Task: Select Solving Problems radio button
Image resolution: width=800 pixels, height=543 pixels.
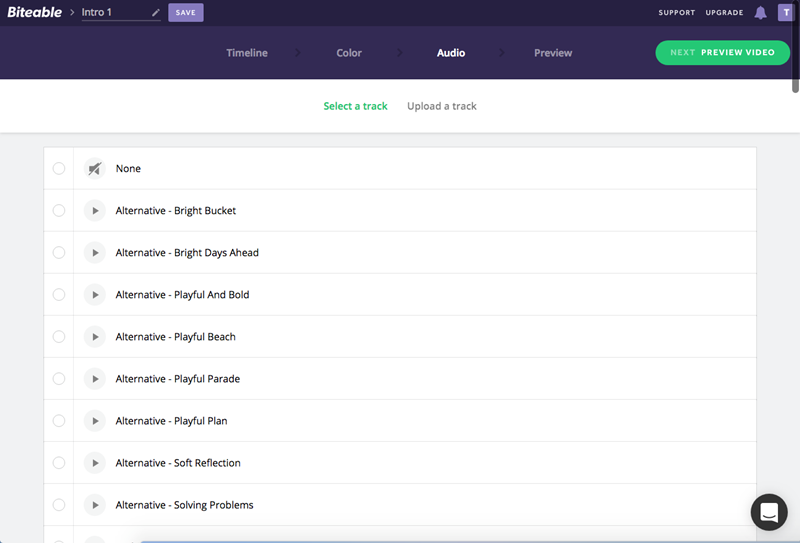Action: (x=59, y=505)
